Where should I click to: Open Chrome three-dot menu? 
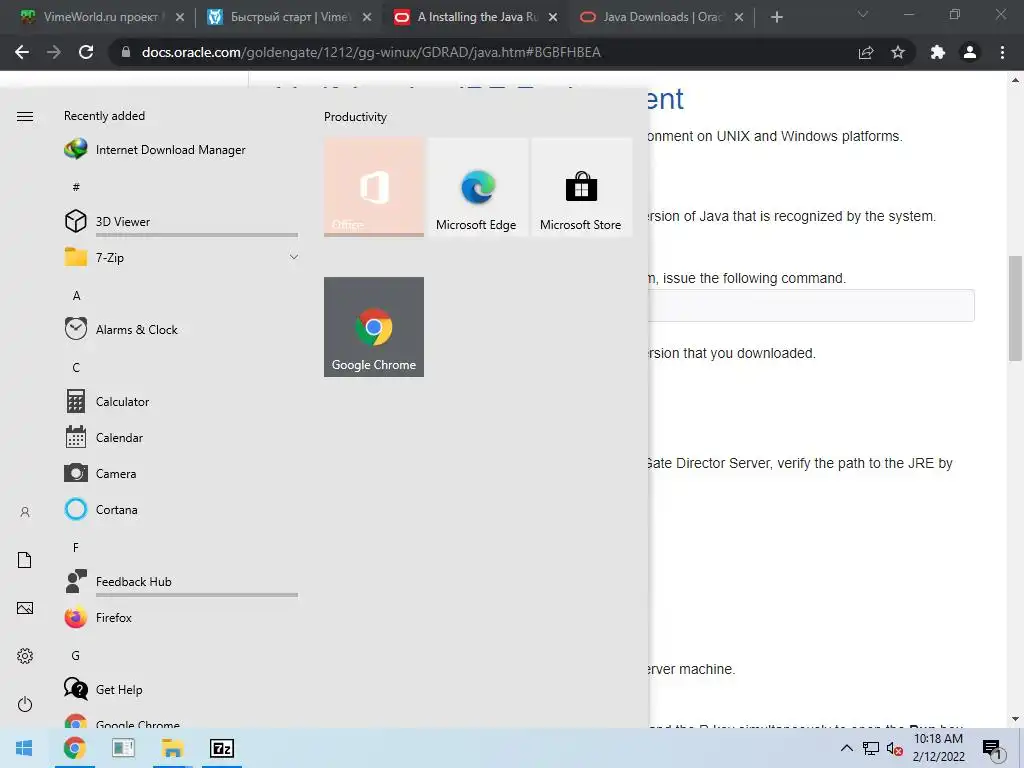1002,52
